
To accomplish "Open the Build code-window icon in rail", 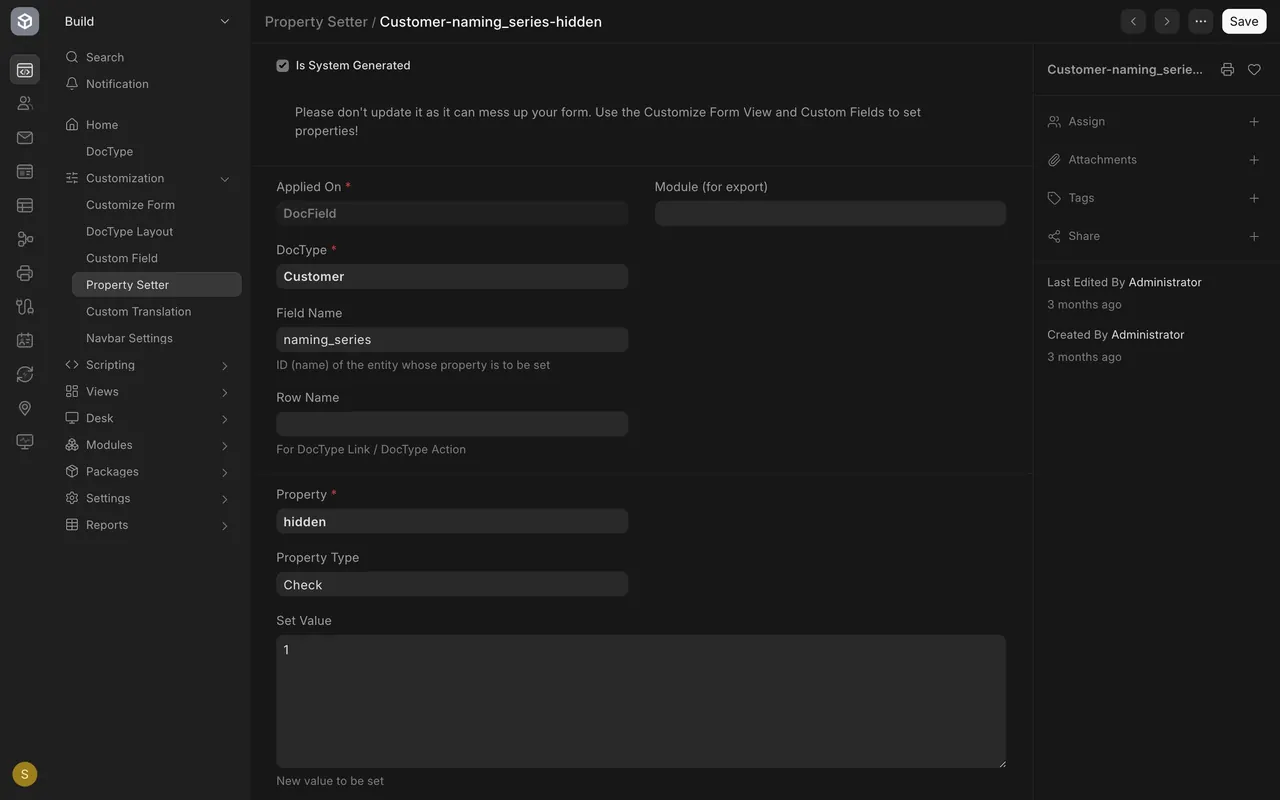I will pyautogui.click(x=25, y=70).
